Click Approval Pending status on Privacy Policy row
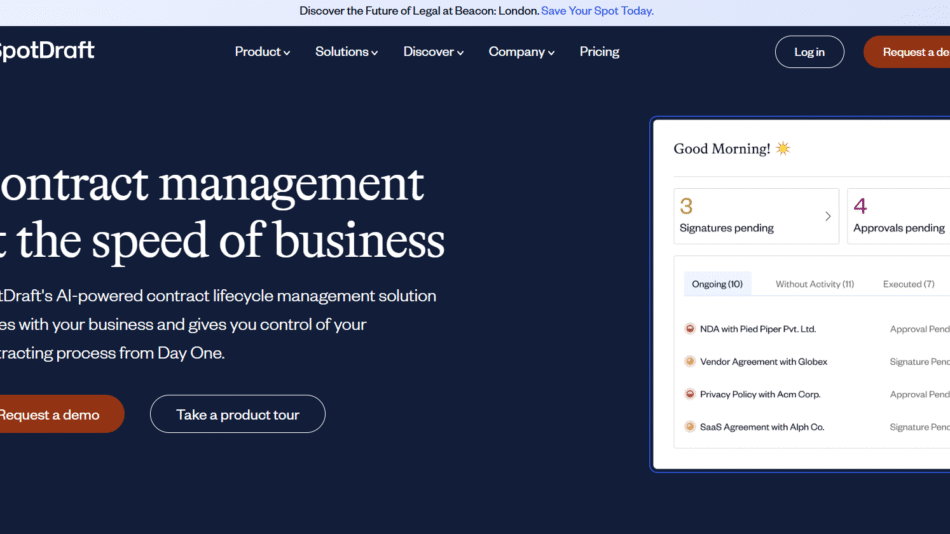 coord(920,394)
